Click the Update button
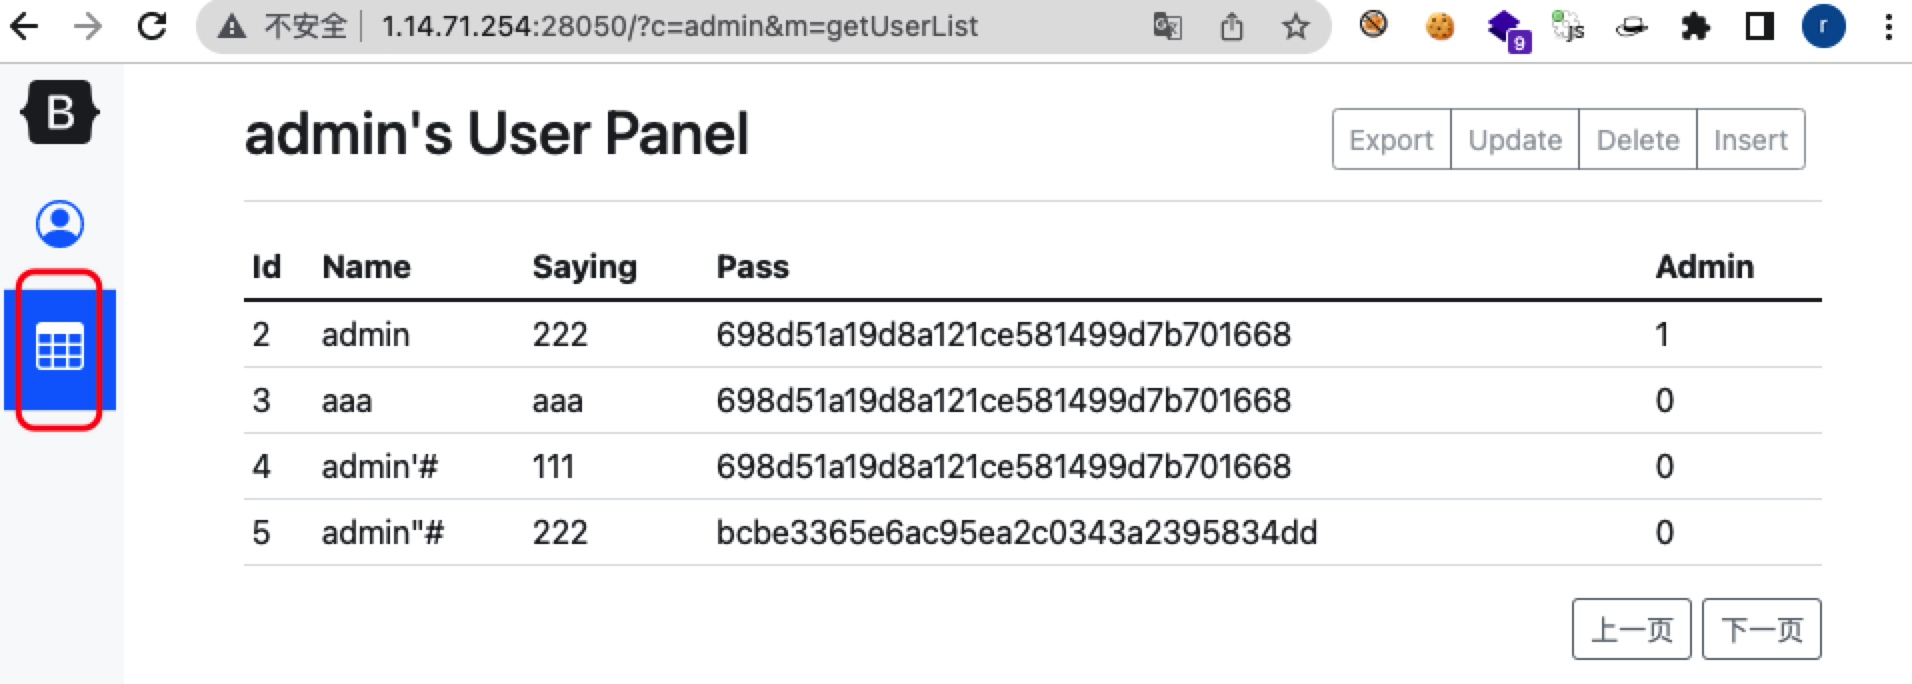The height and width of the screenshot is (684, 1912). [1515, 139]
